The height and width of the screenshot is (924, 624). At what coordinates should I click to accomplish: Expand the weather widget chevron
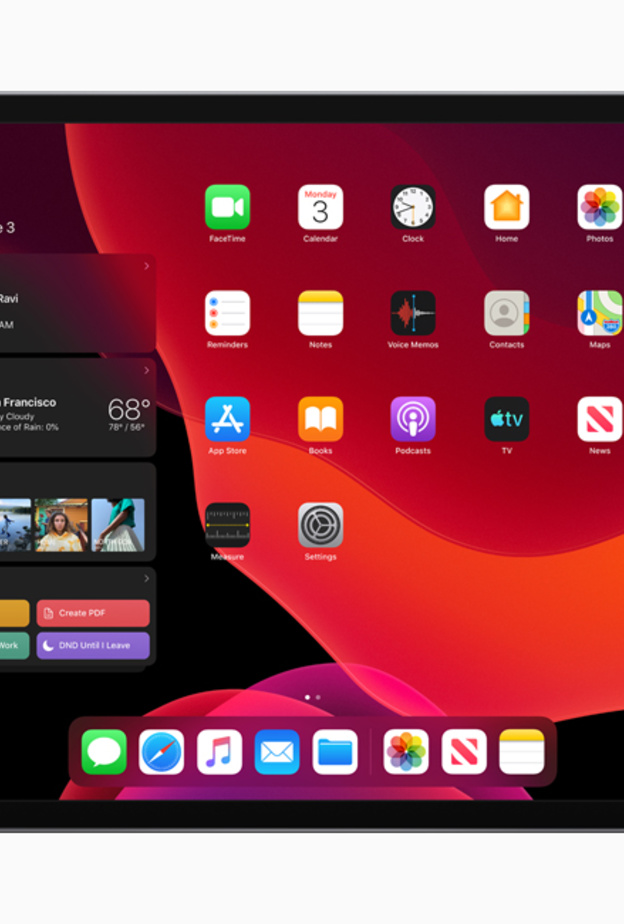pos(146,370)
